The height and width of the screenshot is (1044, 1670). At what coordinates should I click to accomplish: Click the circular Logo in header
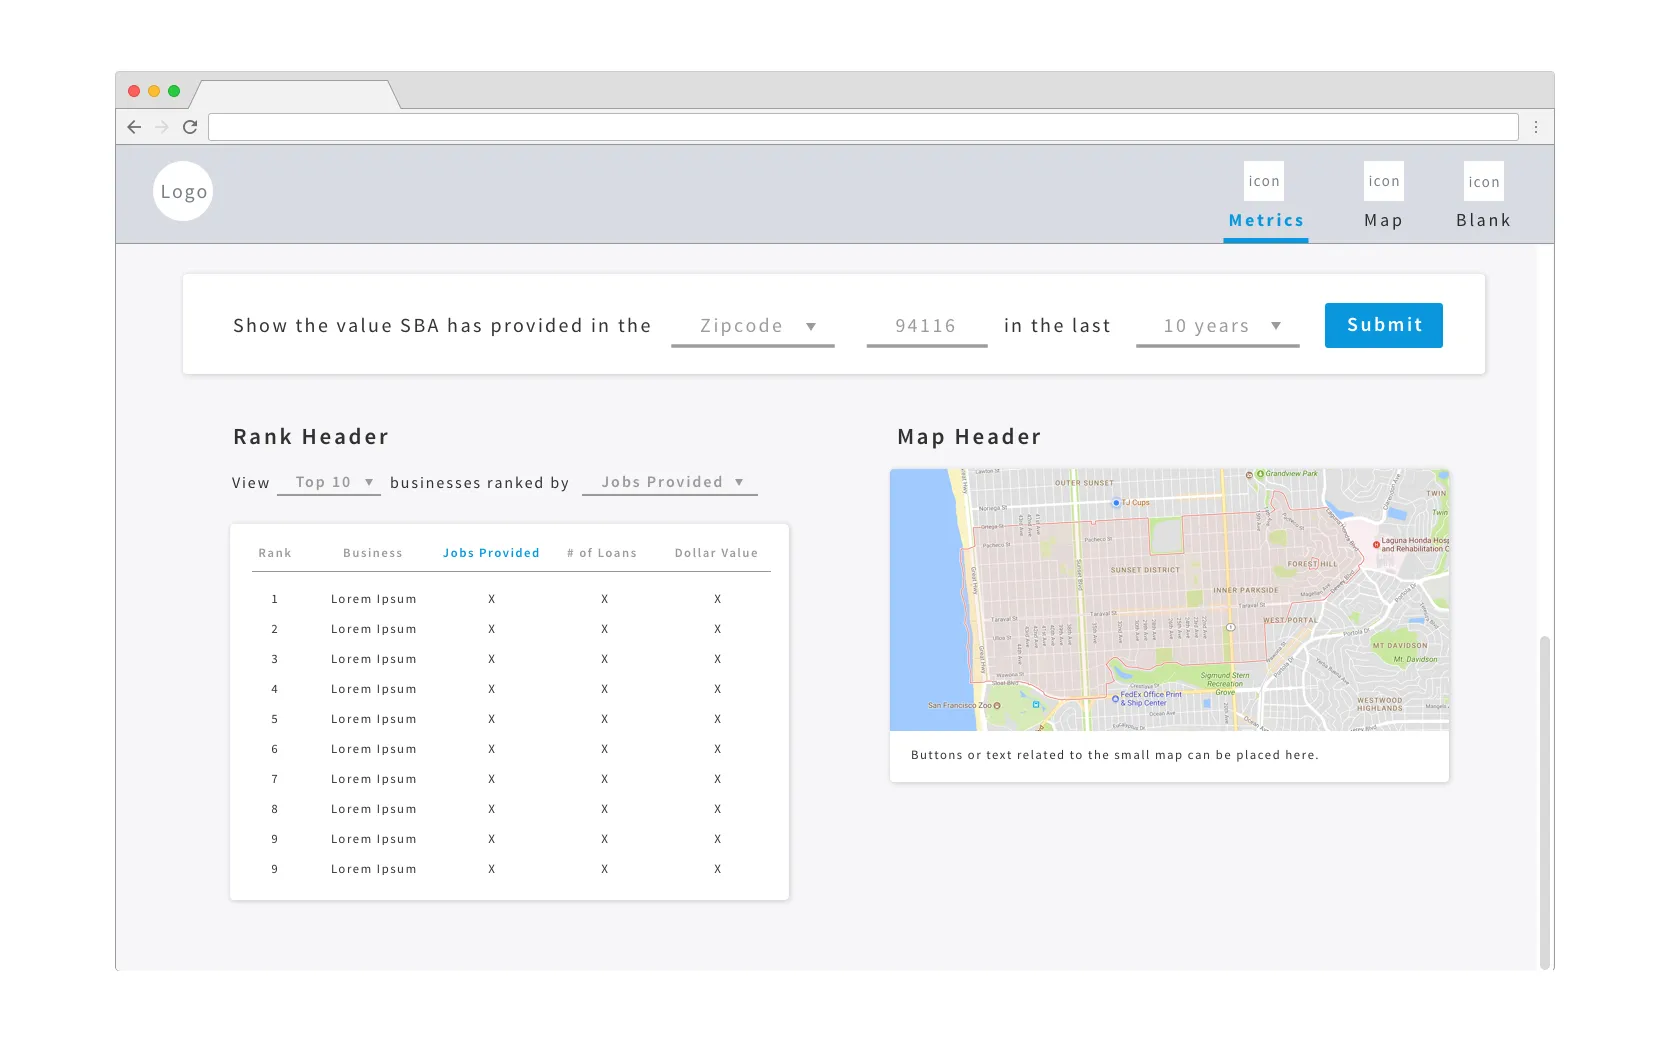tap(183, 191)
